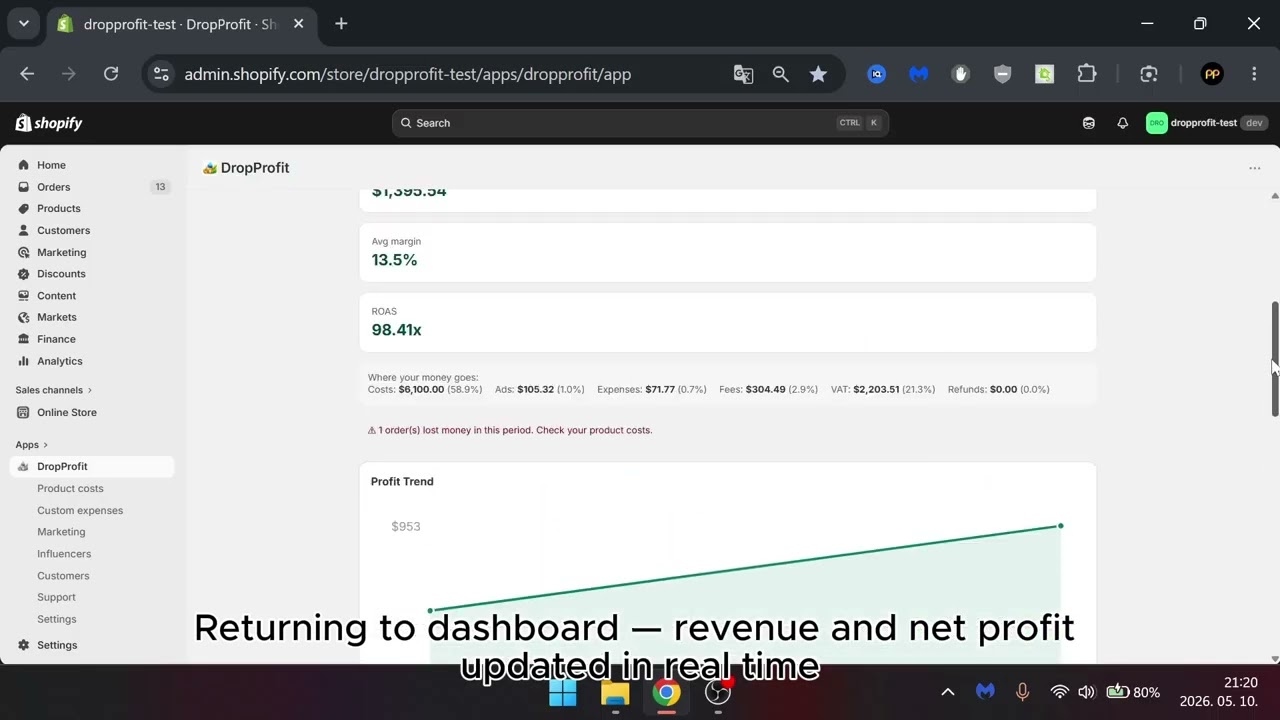Open the Sidekick assistant icon
The height and width of the screenshot is (720, 1280).
1089,123
